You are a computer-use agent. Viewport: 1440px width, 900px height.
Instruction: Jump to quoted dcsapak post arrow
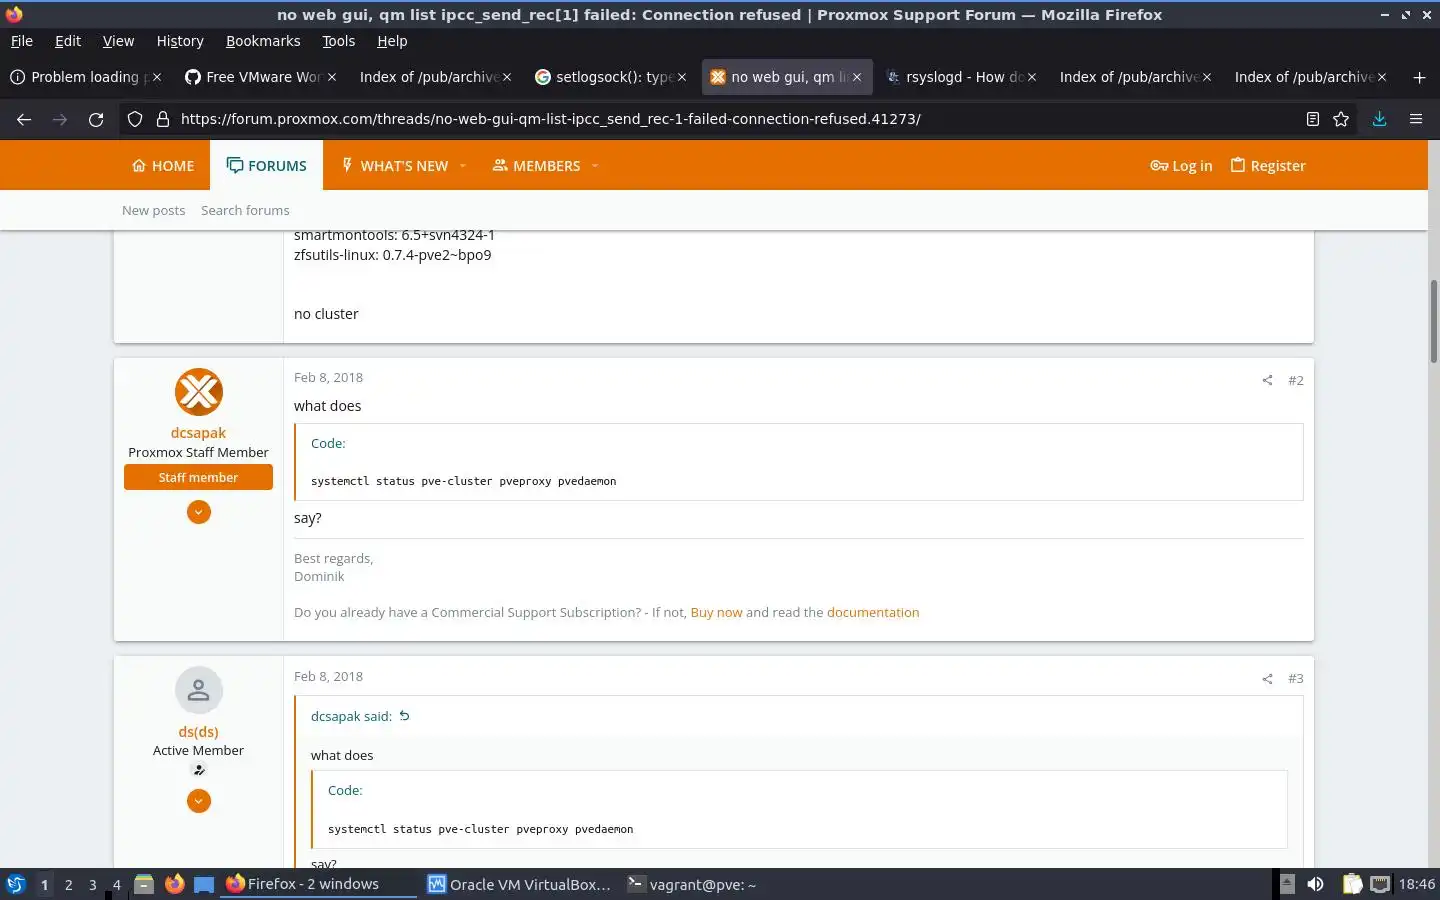point(404,716)
